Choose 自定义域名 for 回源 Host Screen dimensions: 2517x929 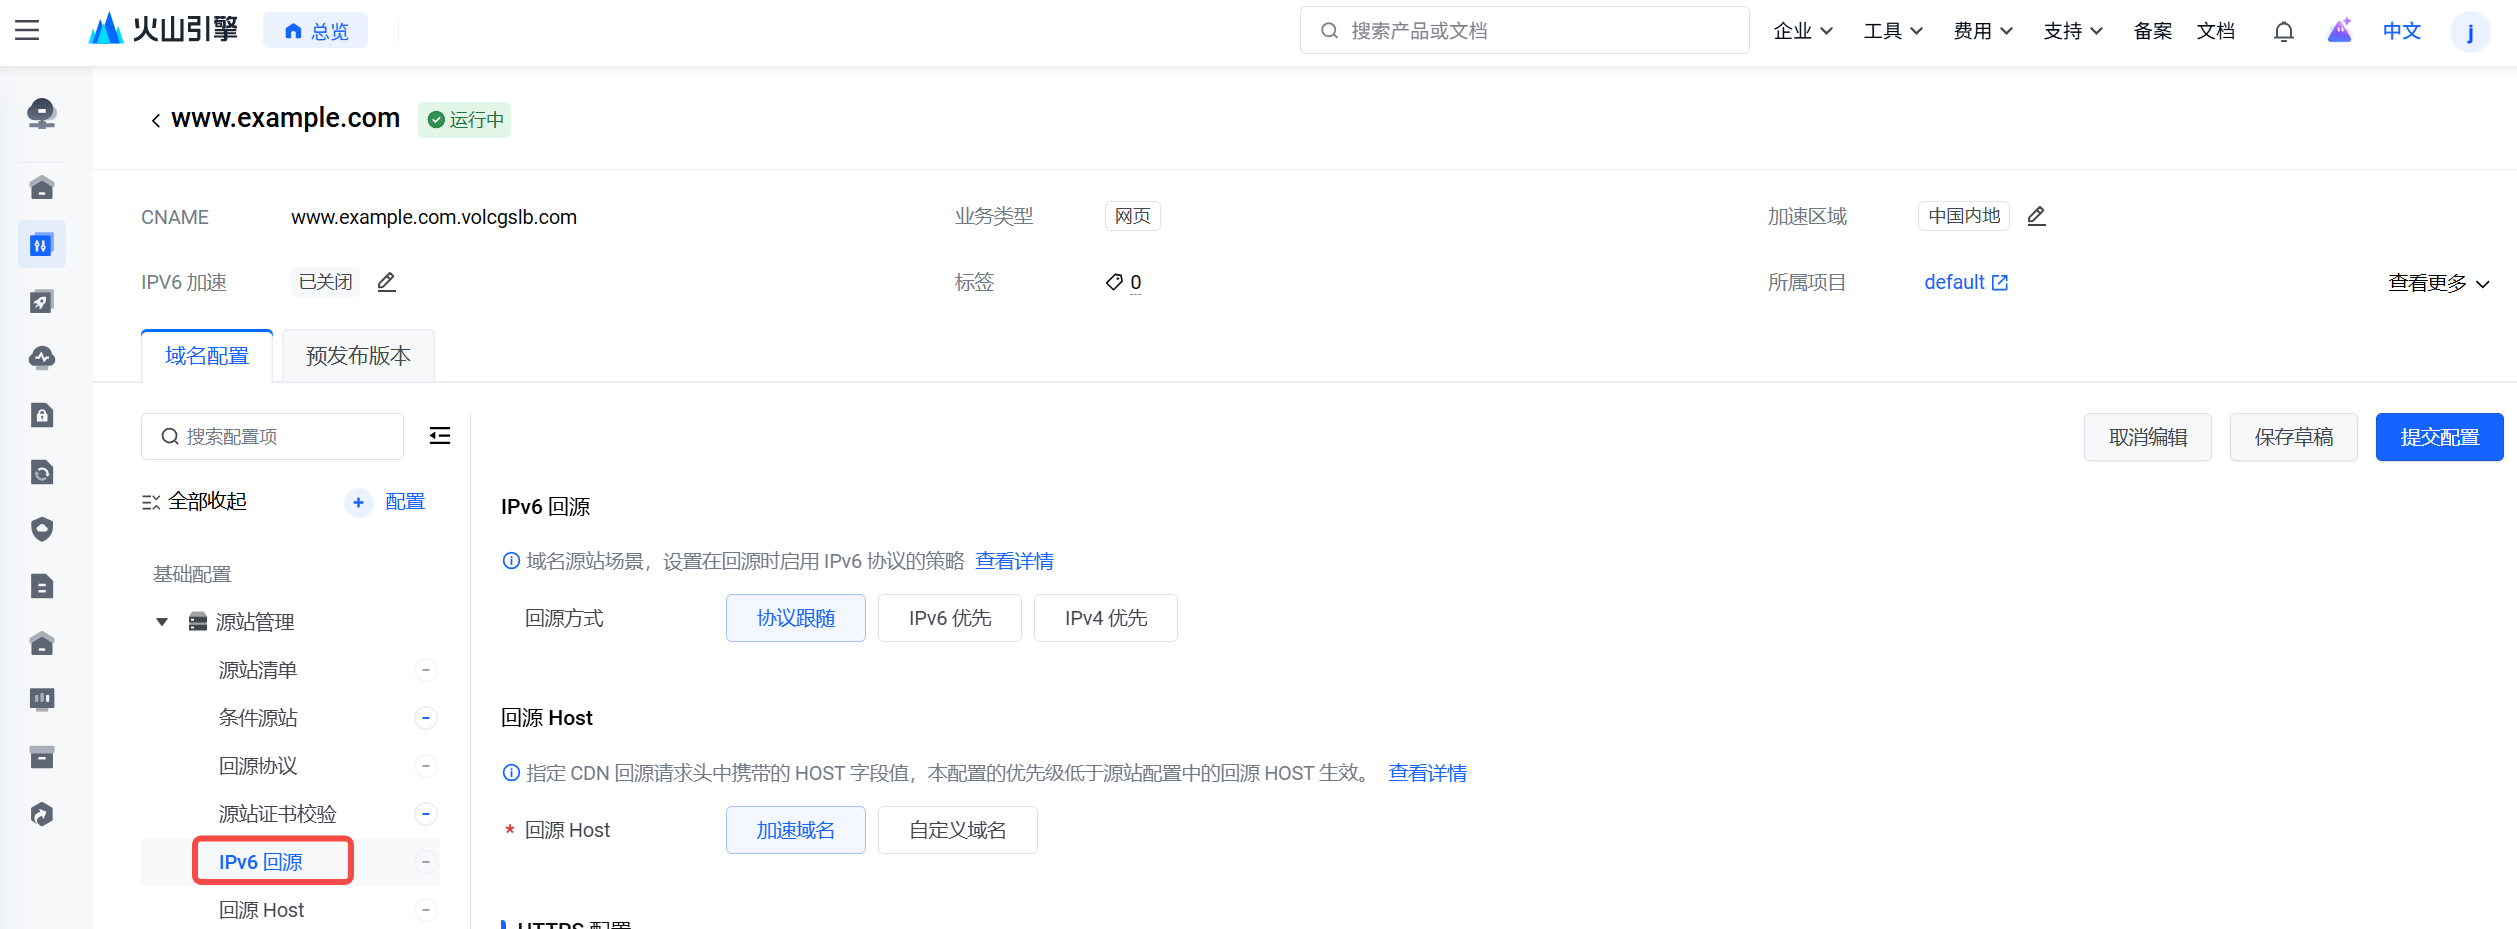coord(957,830)
